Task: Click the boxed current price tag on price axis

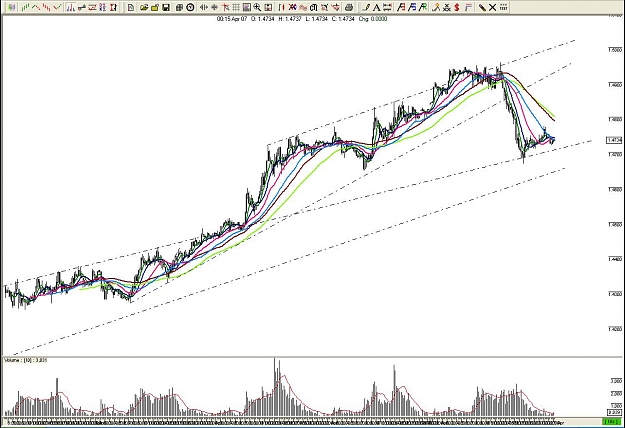Action: [614, 140]
